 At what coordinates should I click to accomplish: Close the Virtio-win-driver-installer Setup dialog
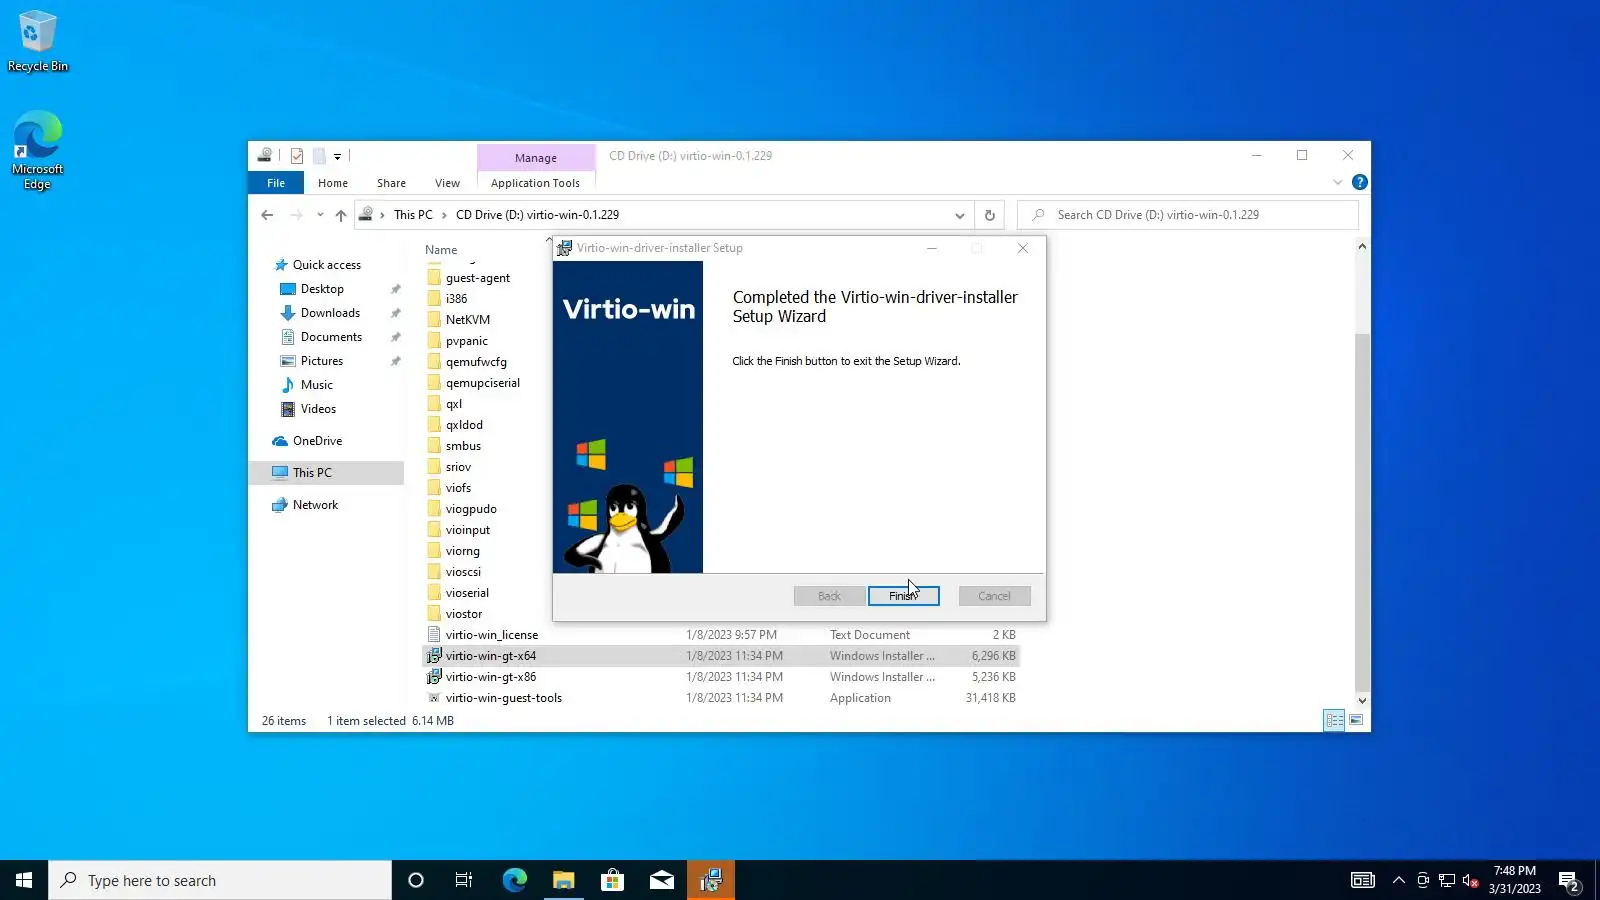pyautogui.click(x=1022, y=248)
